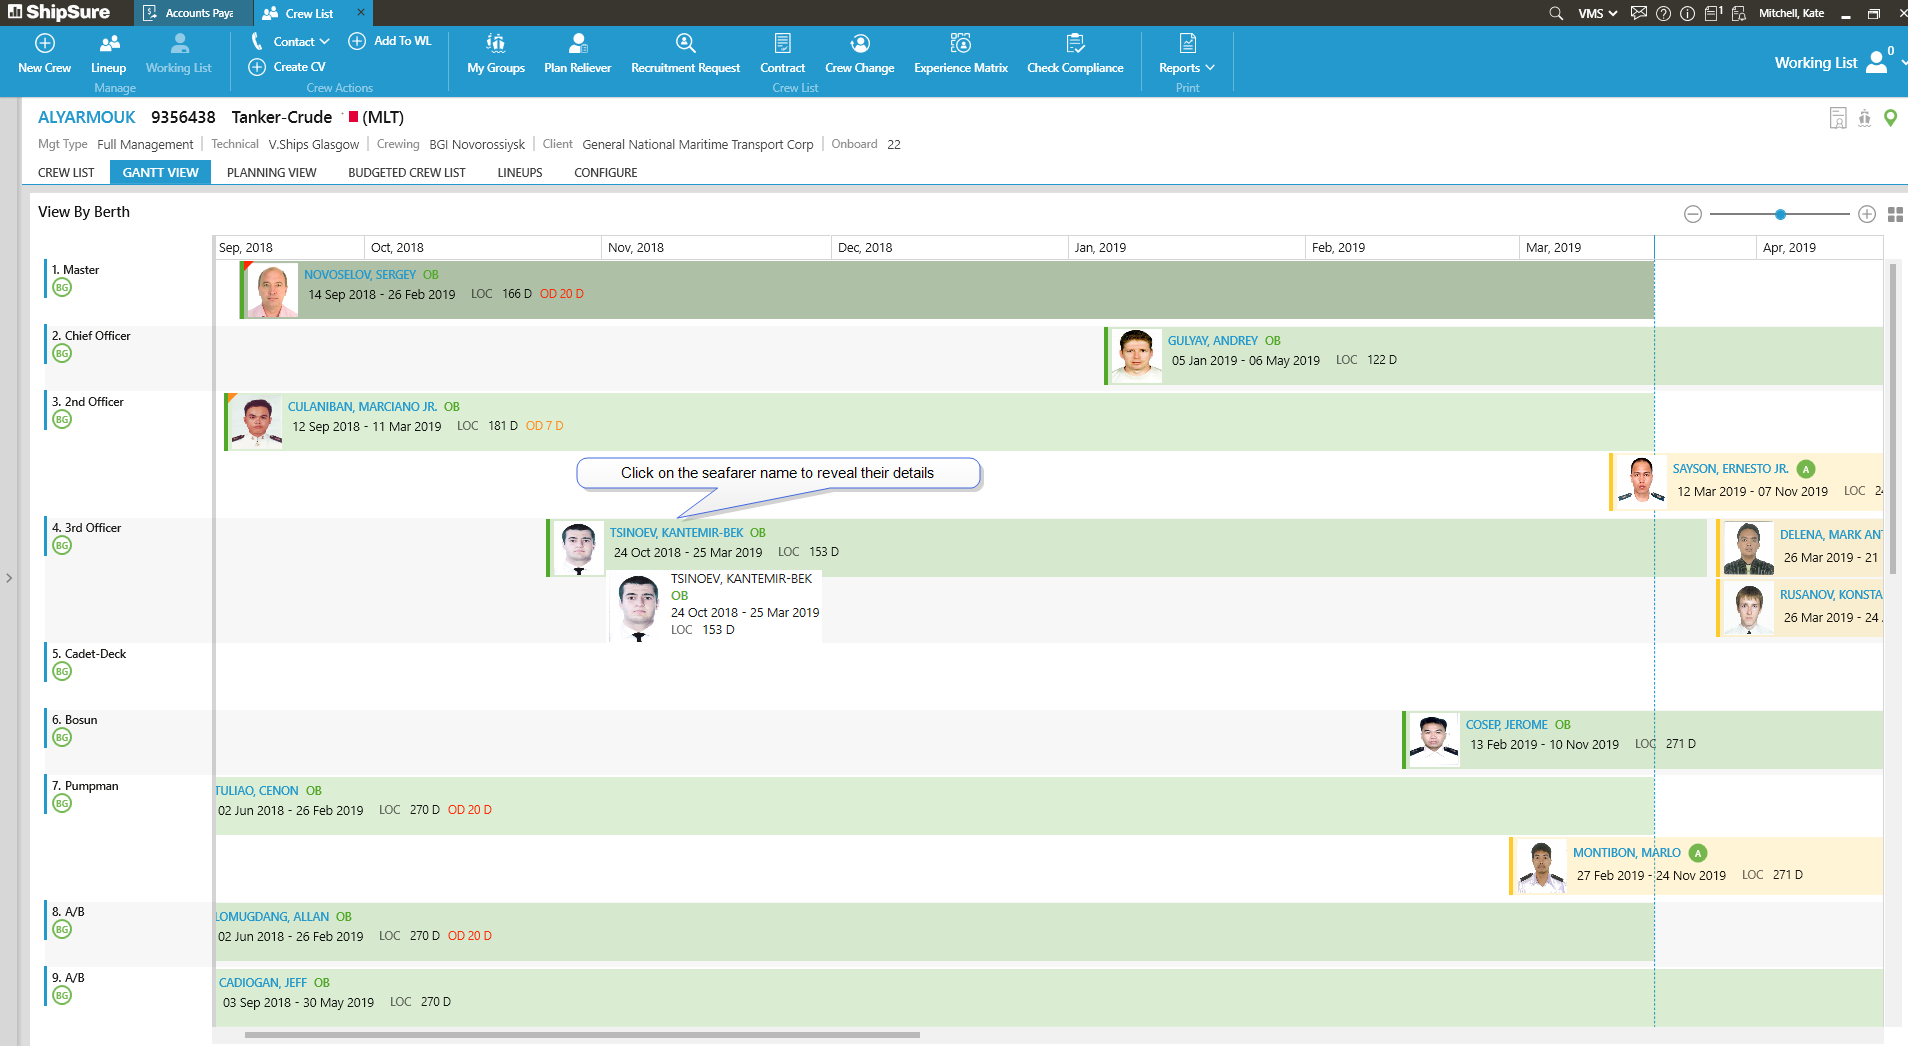Image resolution: width=1908 pixels, height=1046 pixels.
Task: Click seafarer name GULYAY, ANDREY
Action: [1212, 341]
